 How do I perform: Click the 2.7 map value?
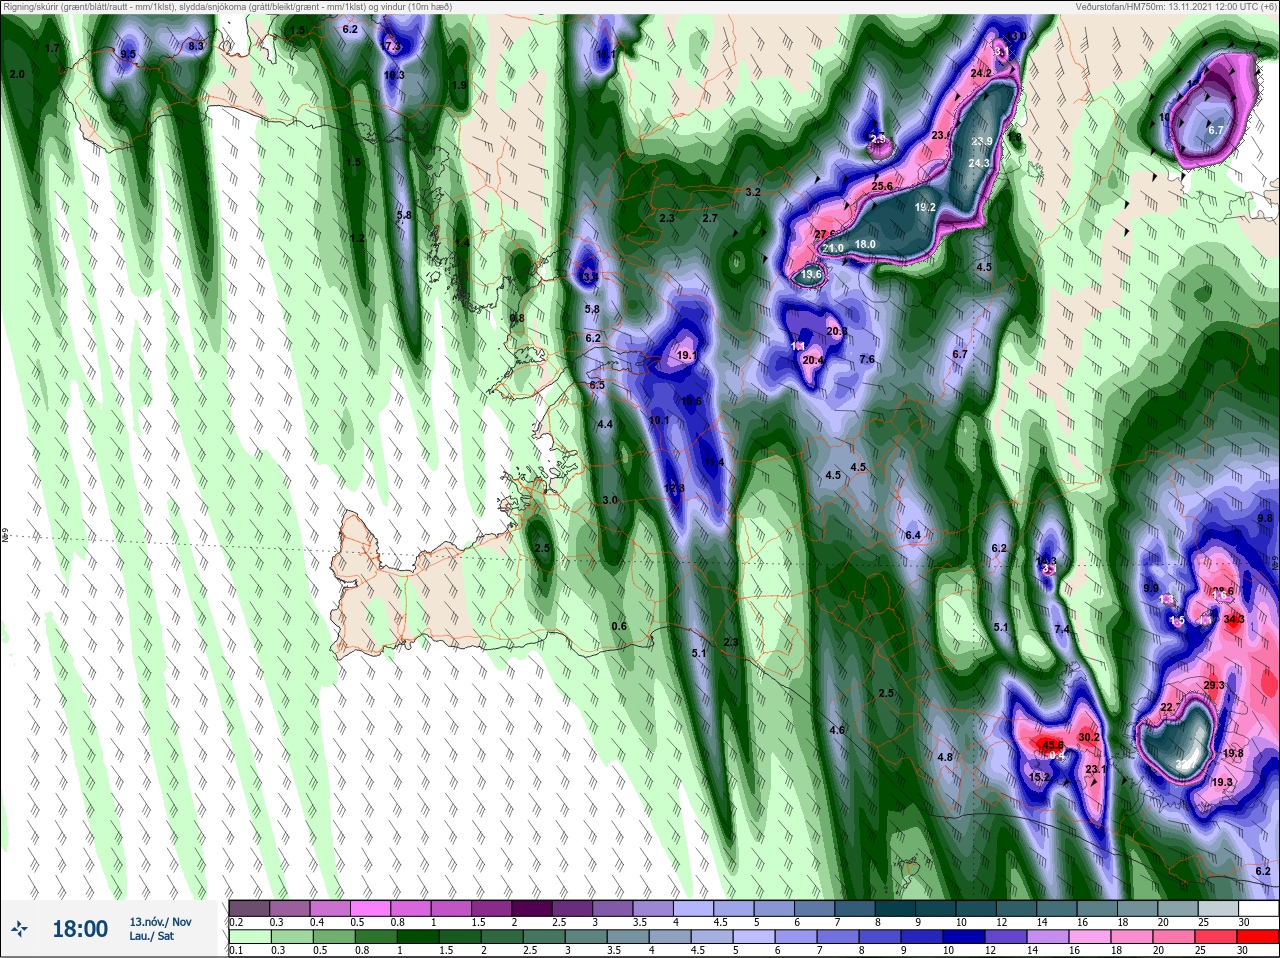click(710, 217)
